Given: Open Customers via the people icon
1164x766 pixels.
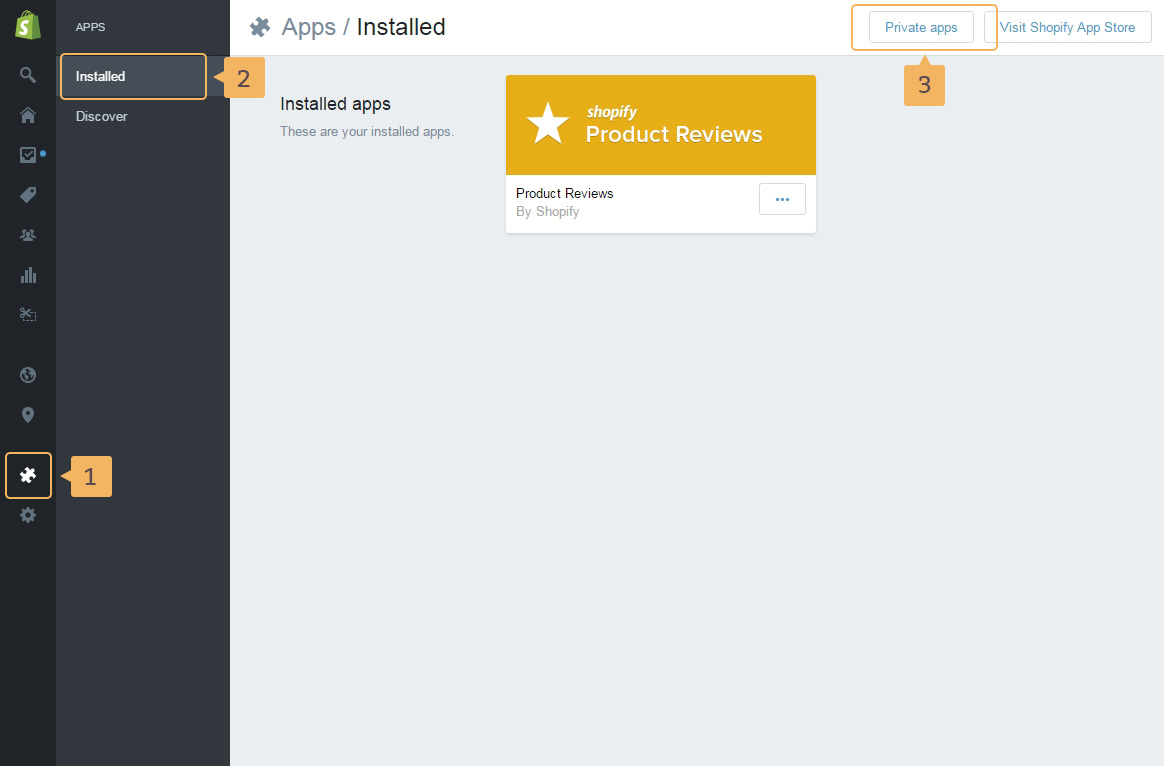Looking at the screenshot, I should pos(28,235).
